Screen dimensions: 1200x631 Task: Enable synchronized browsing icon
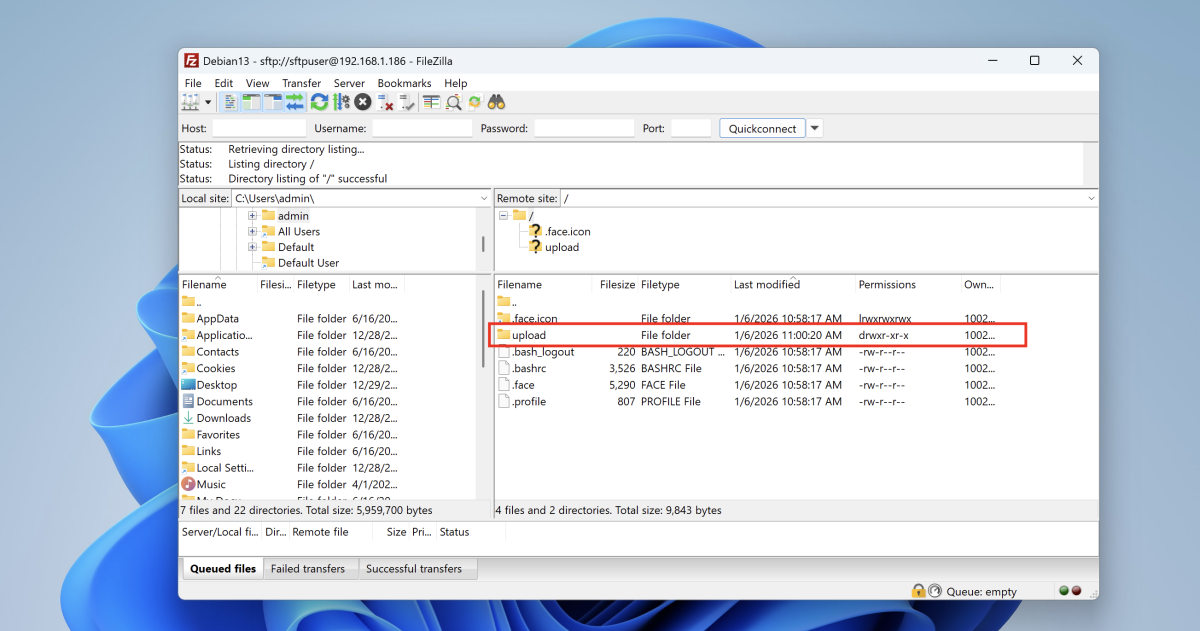click(475, 102)
